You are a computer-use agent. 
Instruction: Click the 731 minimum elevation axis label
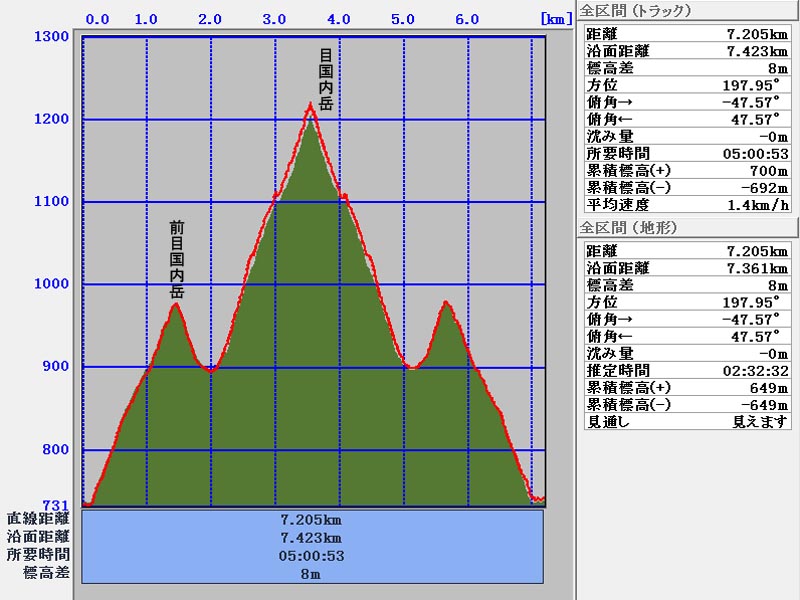click(55, 504)
